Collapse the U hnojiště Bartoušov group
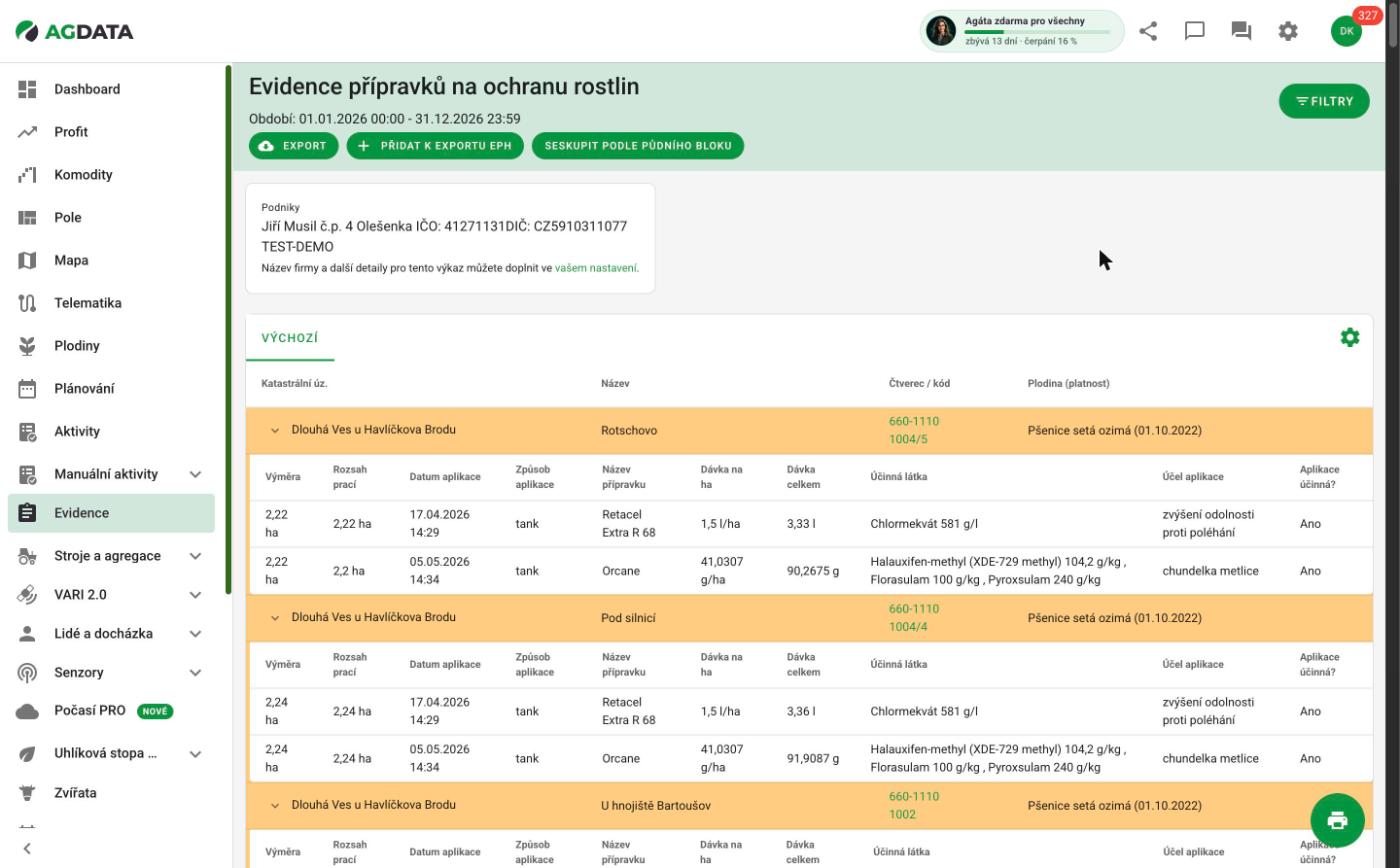This screenshot has height=868, width=1400. [x=274, y=805]
